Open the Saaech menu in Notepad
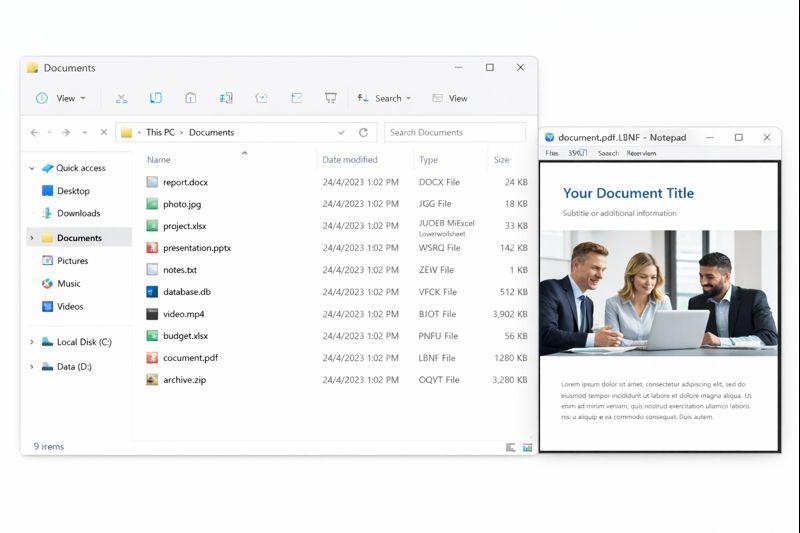Viewport: 800px width, 533px height. pyautogui.click(x=608, y=153)
